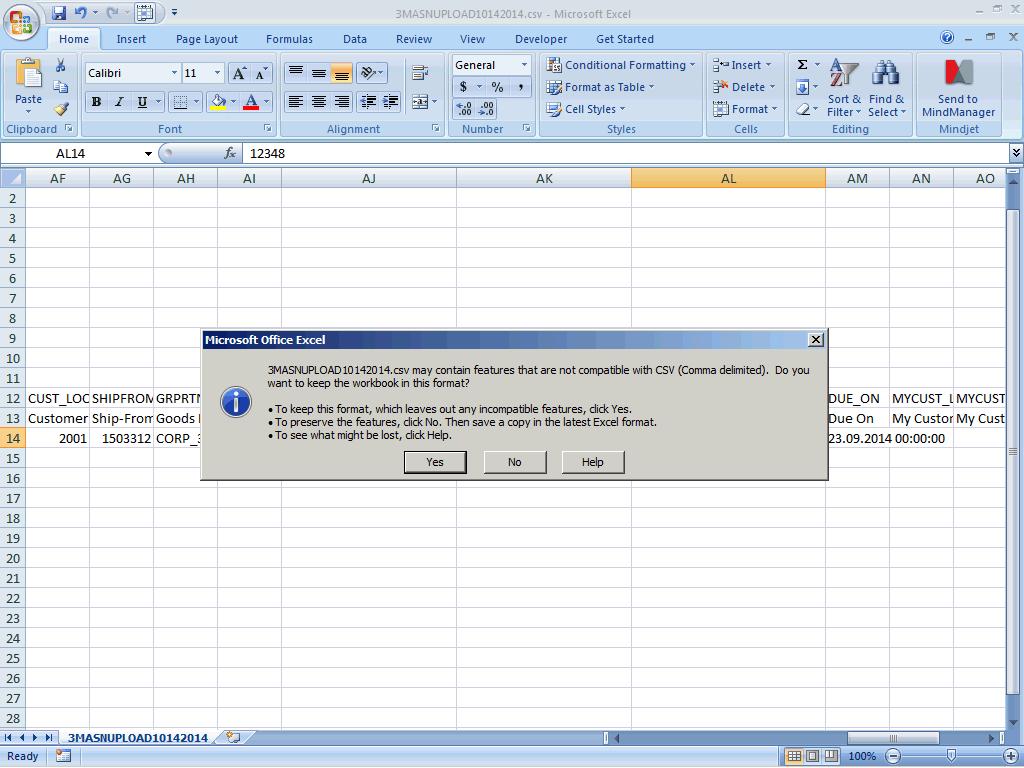This screenshot has width=1024, height=768.
Task: Click the horizontal scrollbar thumb
Action: coord(893,738)
